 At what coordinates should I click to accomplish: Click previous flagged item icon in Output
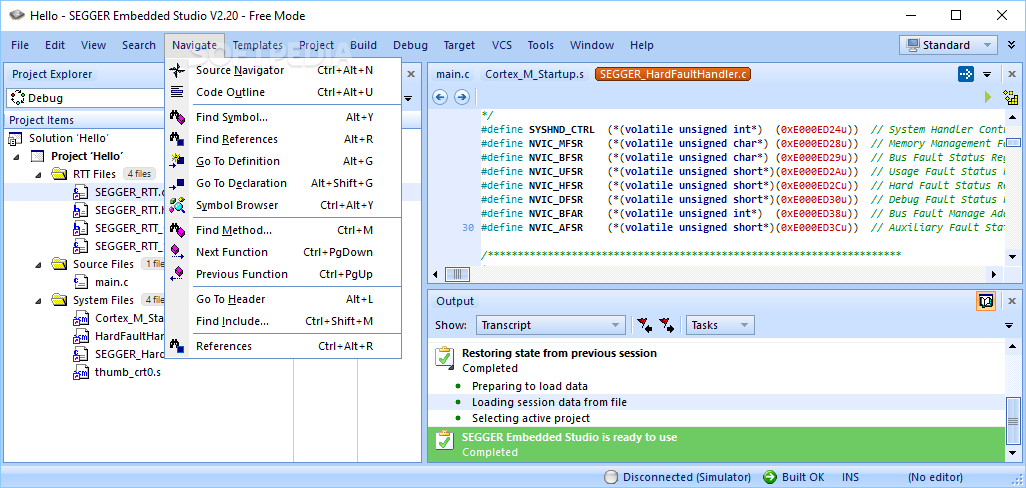(x=645, y=324)
